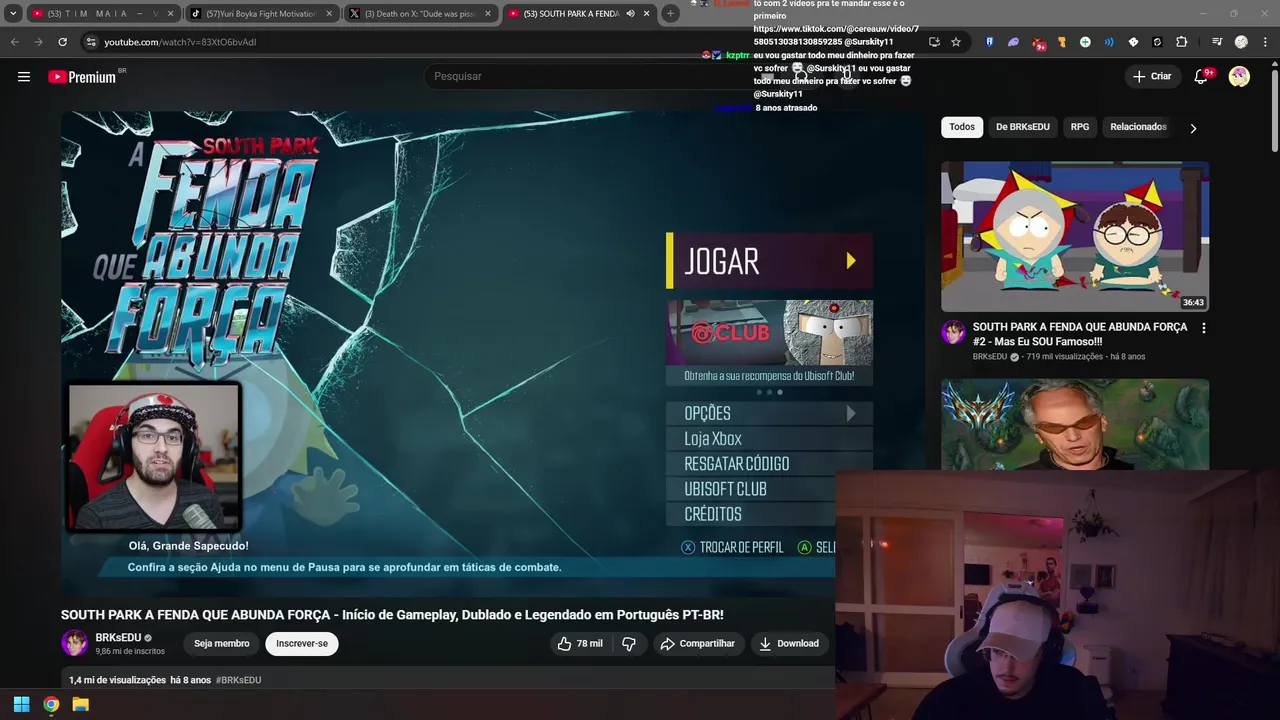Download the video
Image resolution: width=1280 pixels, height=720 pixels.
pyautogui.click(x=789, y=644)
